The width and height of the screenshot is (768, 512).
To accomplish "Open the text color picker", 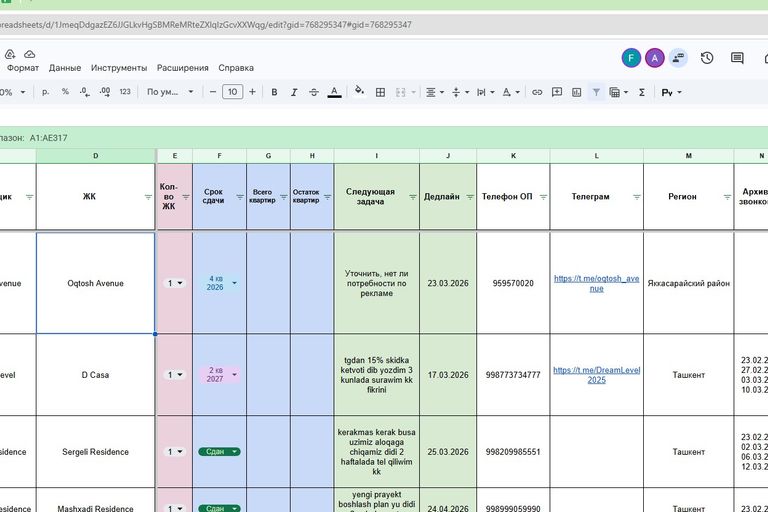I will coord(335,92).
